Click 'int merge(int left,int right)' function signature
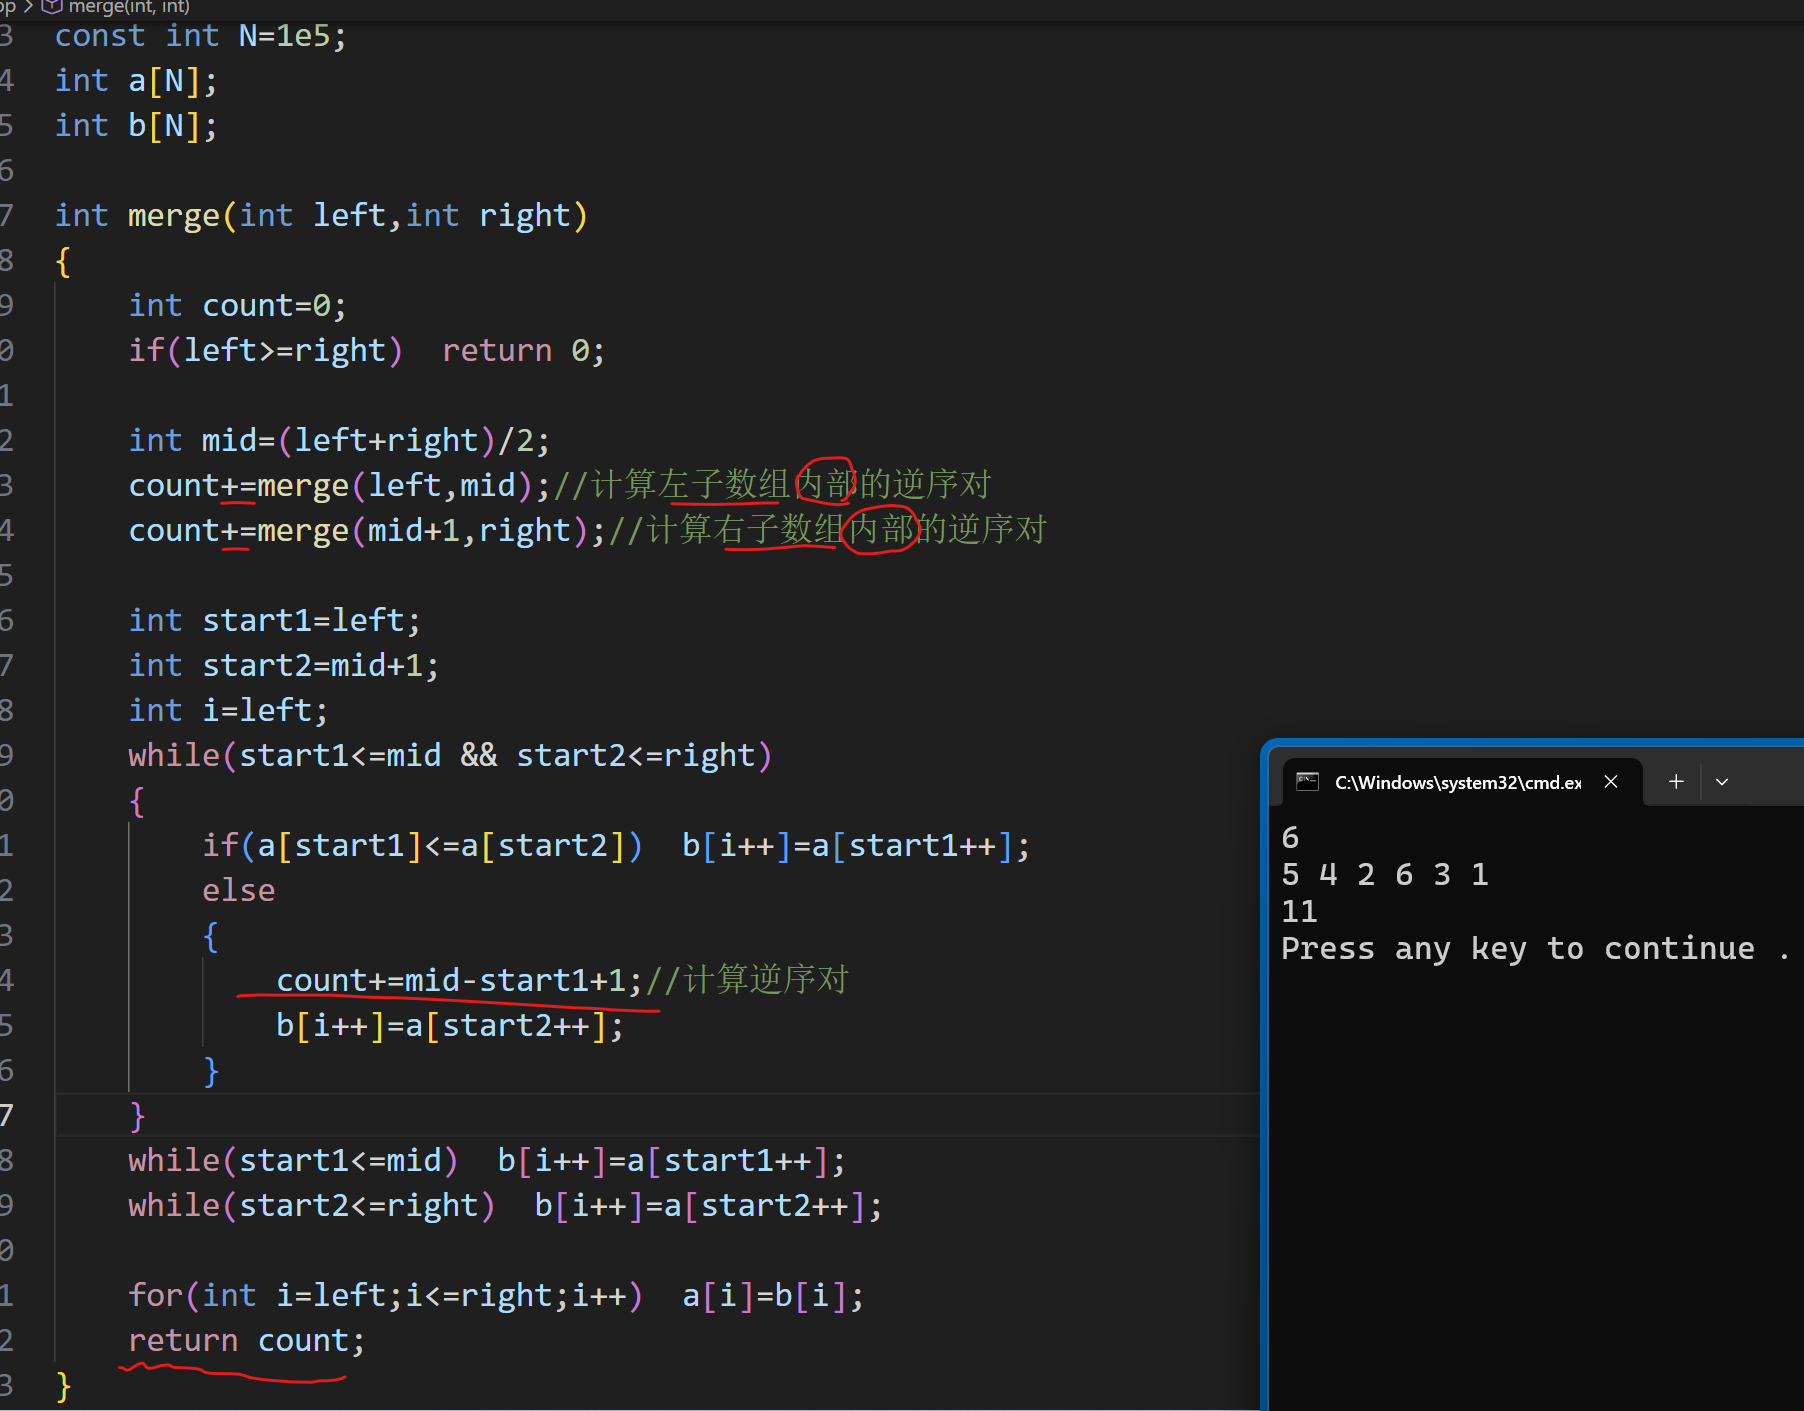Screen dimensions: 1804x1411 click(x=321, y=216)
